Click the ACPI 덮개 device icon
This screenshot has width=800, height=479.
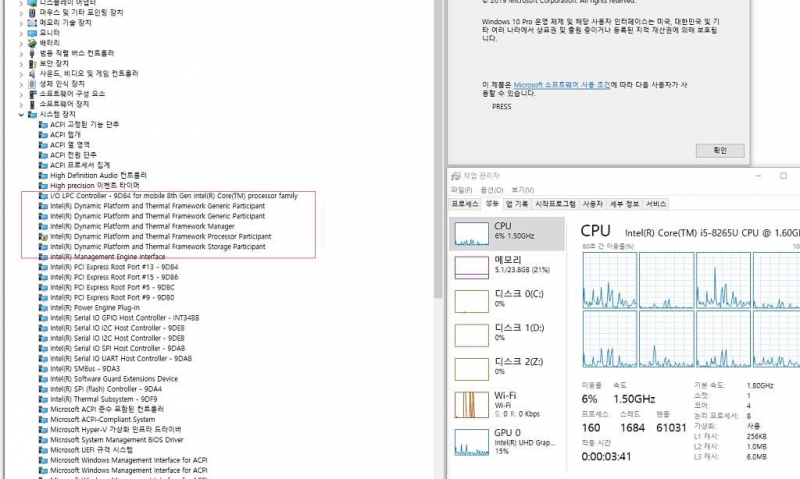[x=43, y=135]
